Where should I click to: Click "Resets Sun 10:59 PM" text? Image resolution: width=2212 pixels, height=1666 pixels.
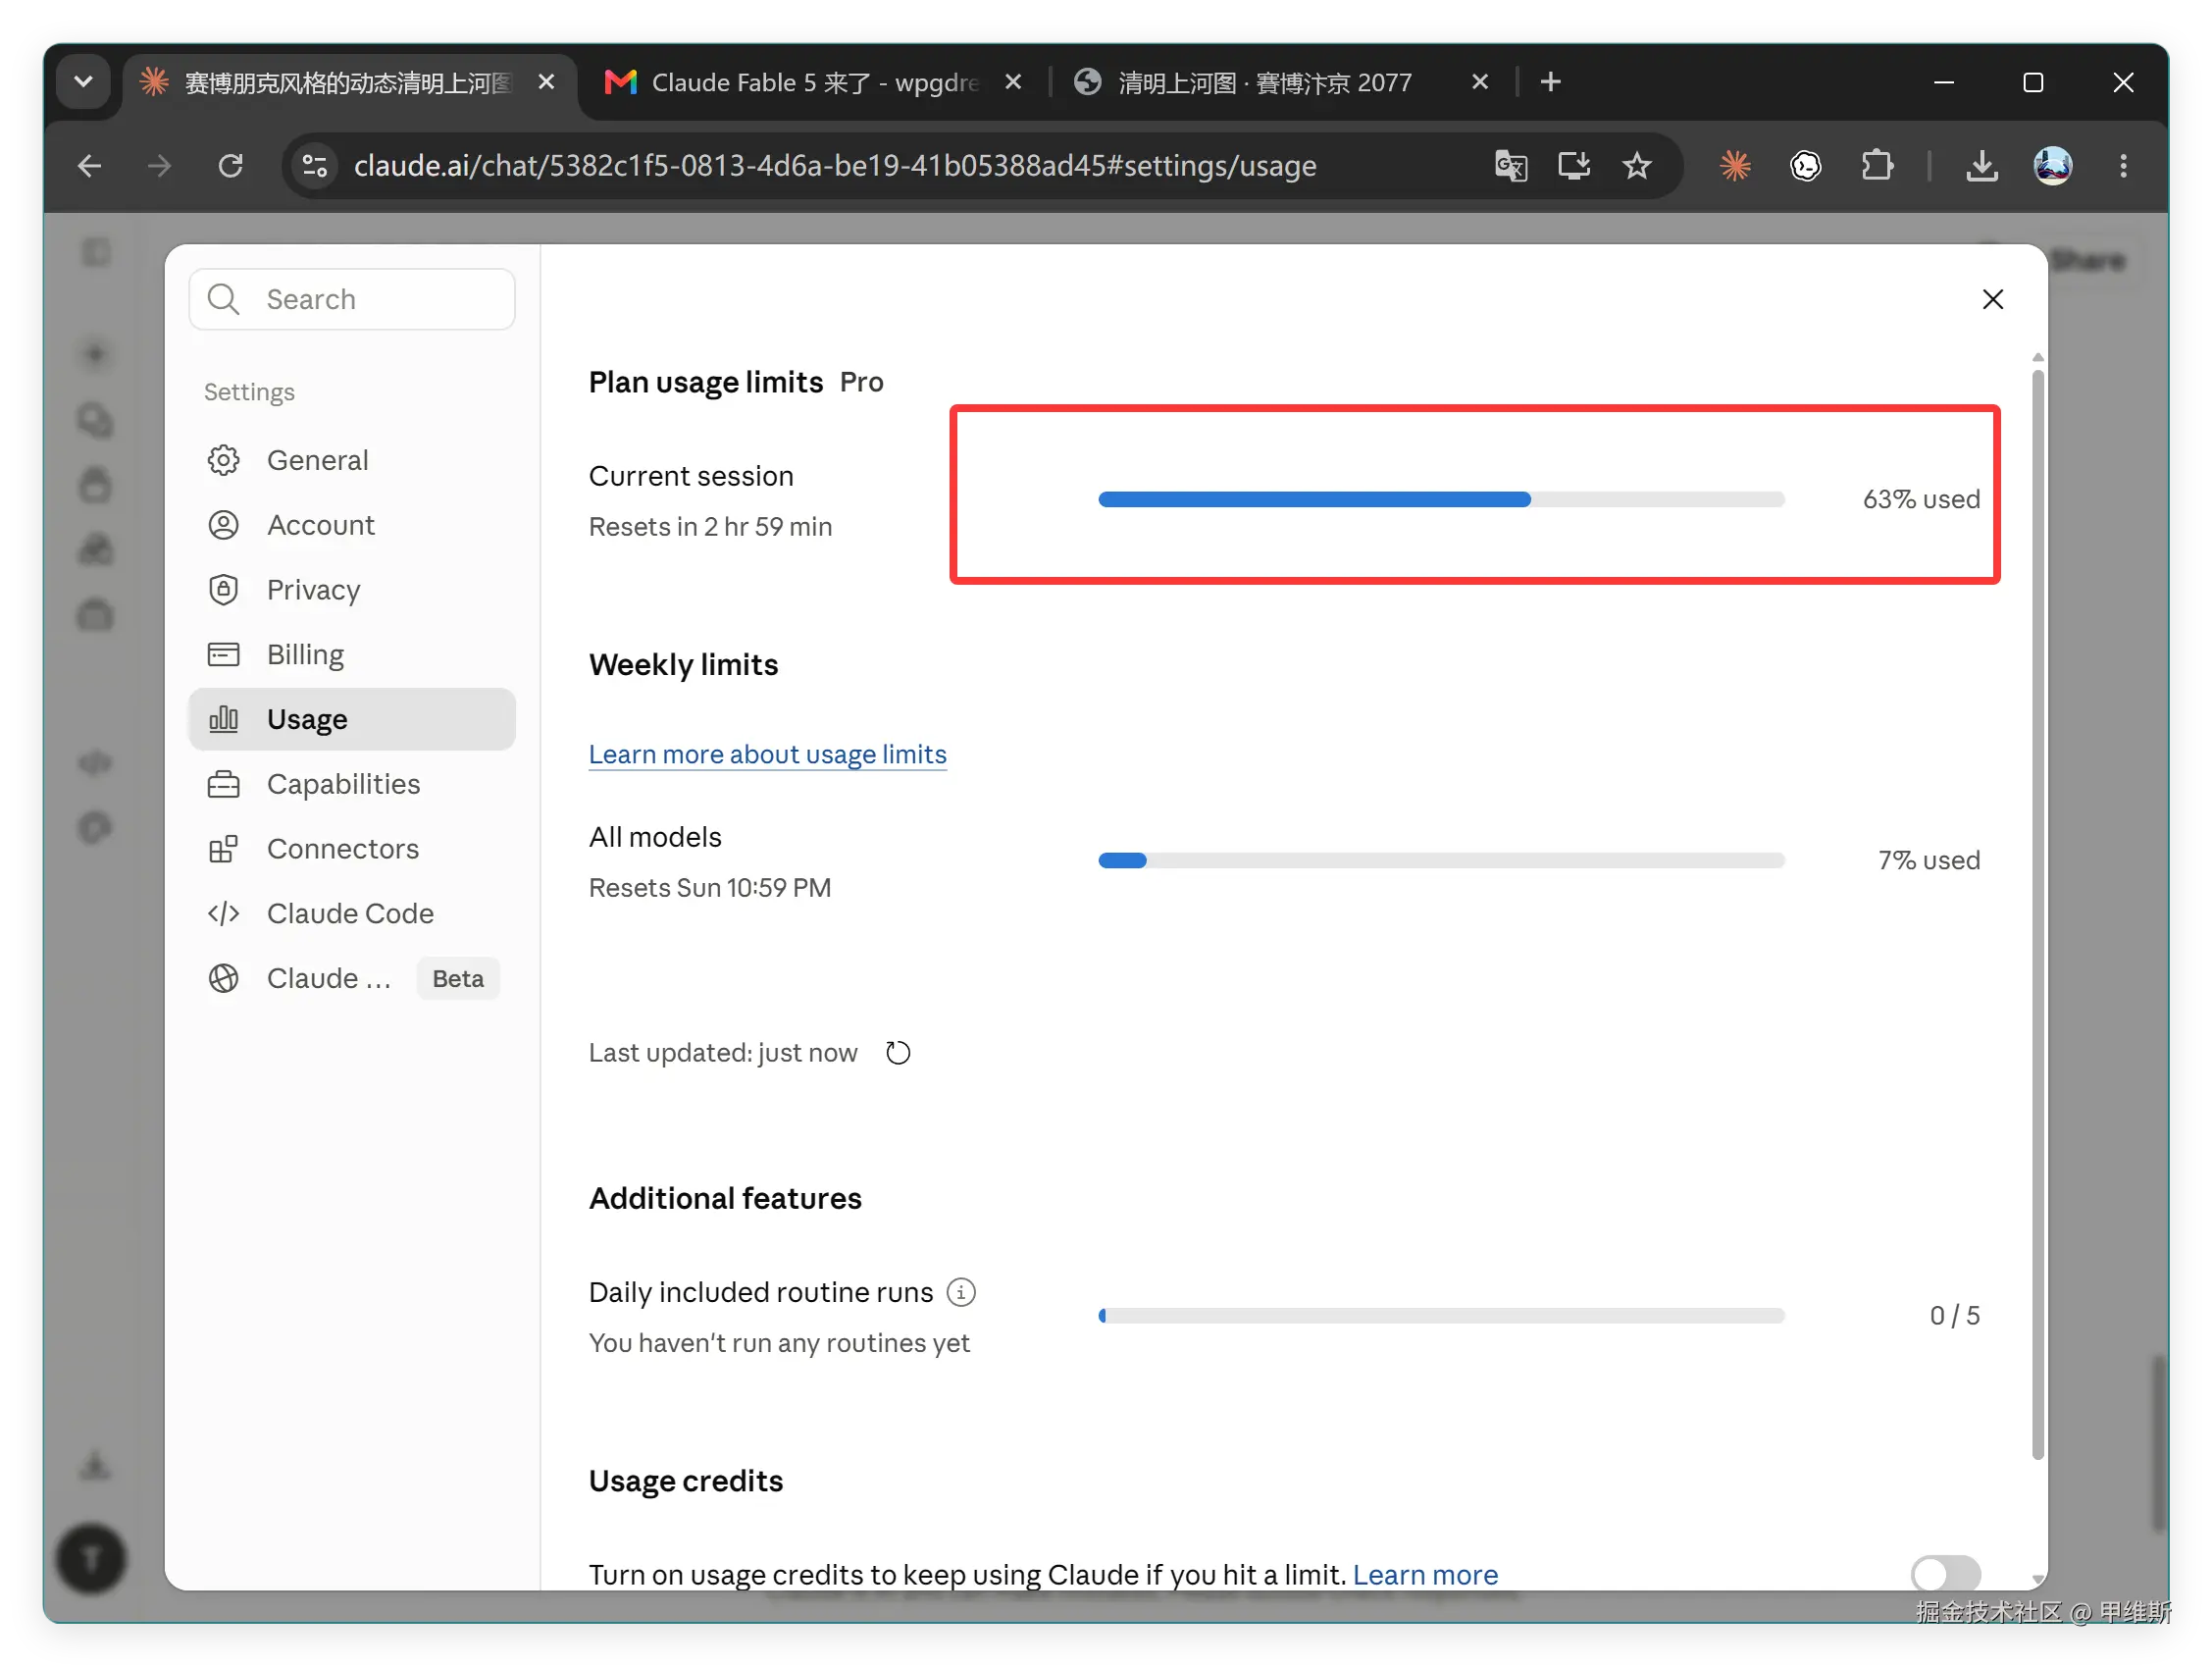710,888
